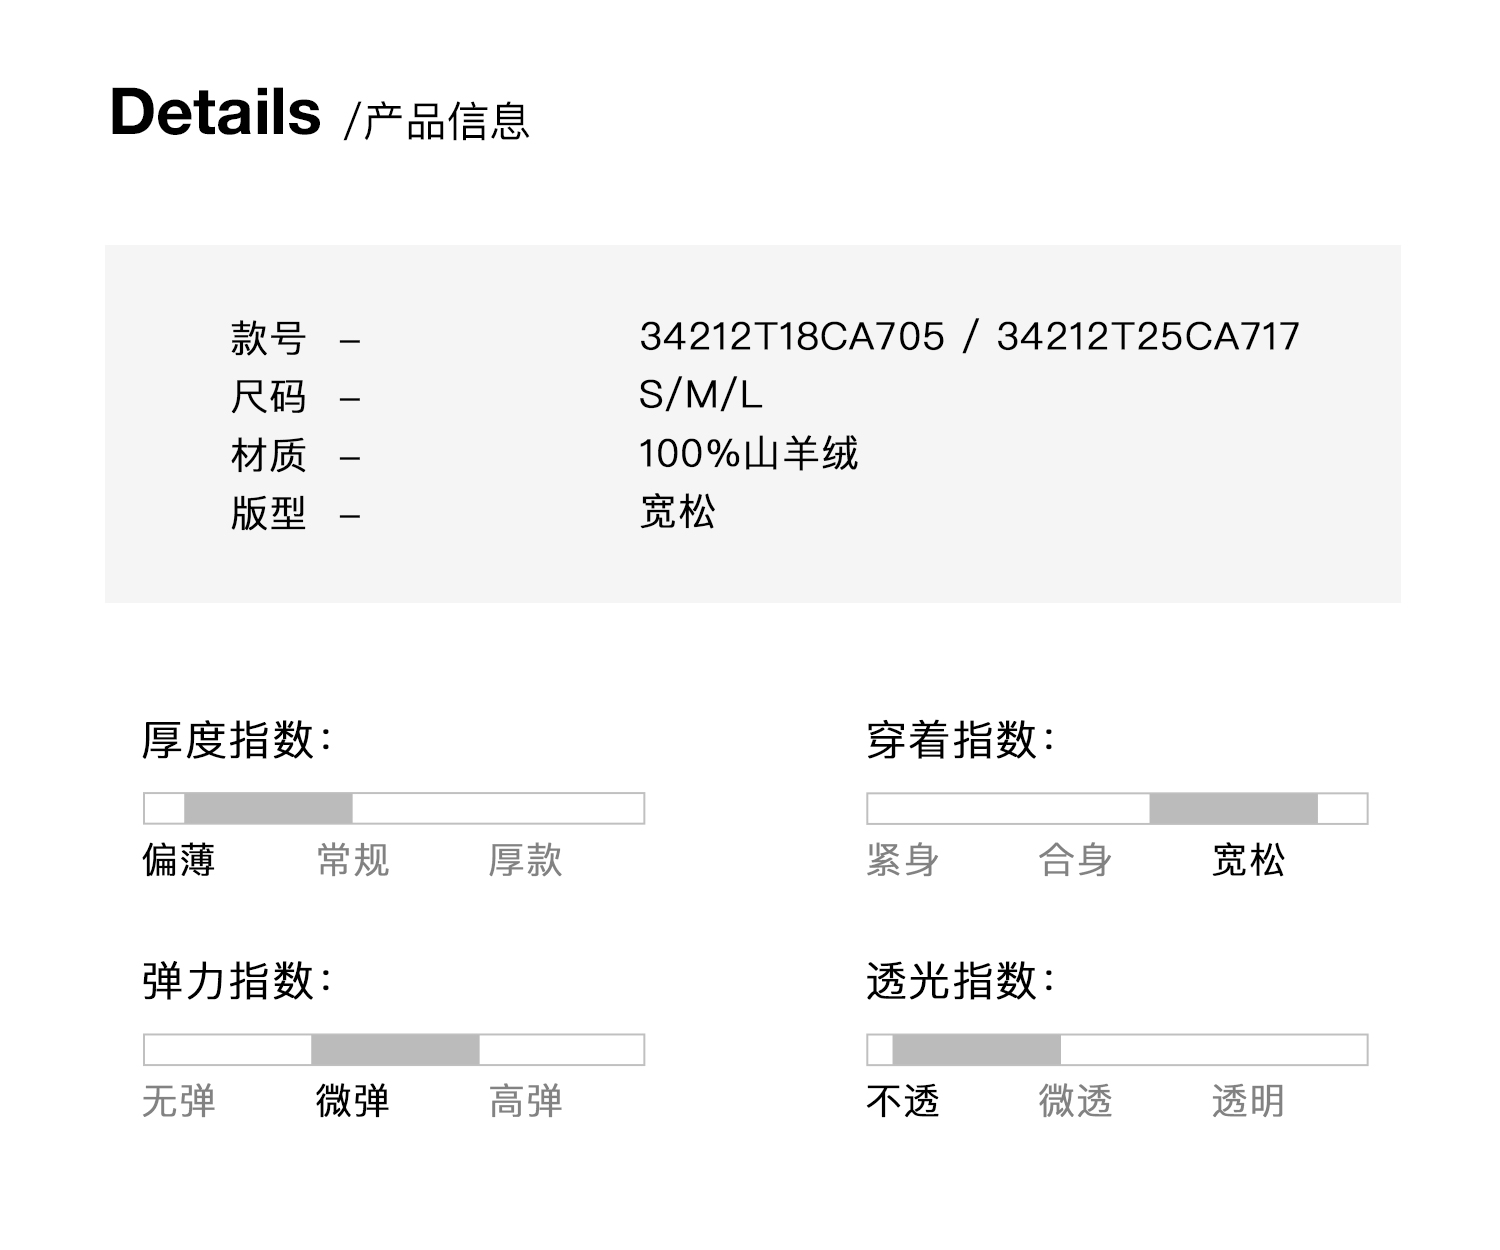Screen dimensions: 1500x1250
Task: Choose the 紧身 fit label
Action: (902, 860)
